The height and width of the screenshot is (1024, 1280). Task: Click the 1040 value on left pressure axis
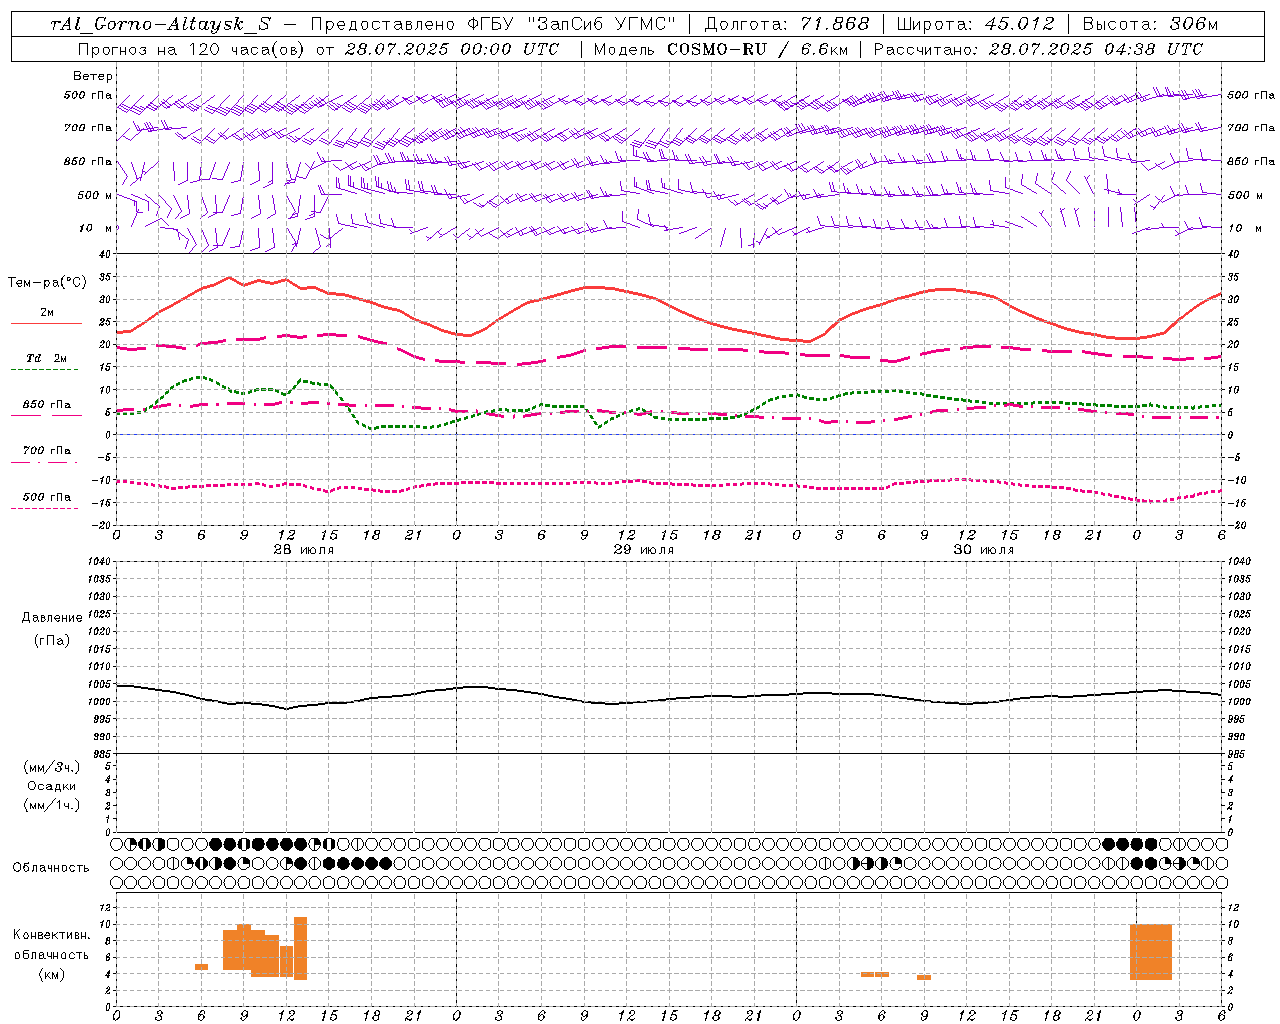coord(97,561)
